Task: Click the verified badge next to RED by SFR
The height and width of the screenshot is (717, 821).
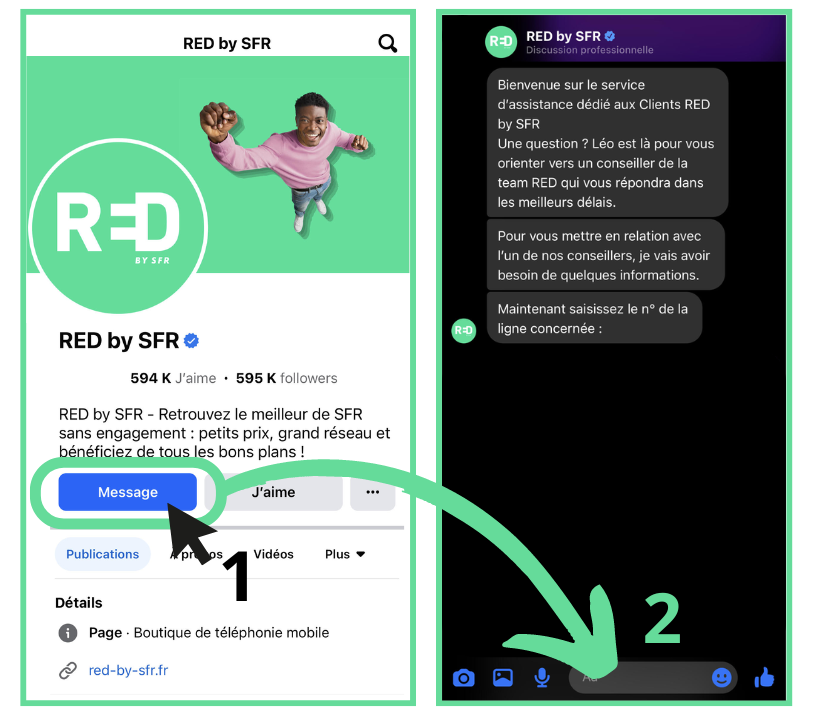Action: 190,340
